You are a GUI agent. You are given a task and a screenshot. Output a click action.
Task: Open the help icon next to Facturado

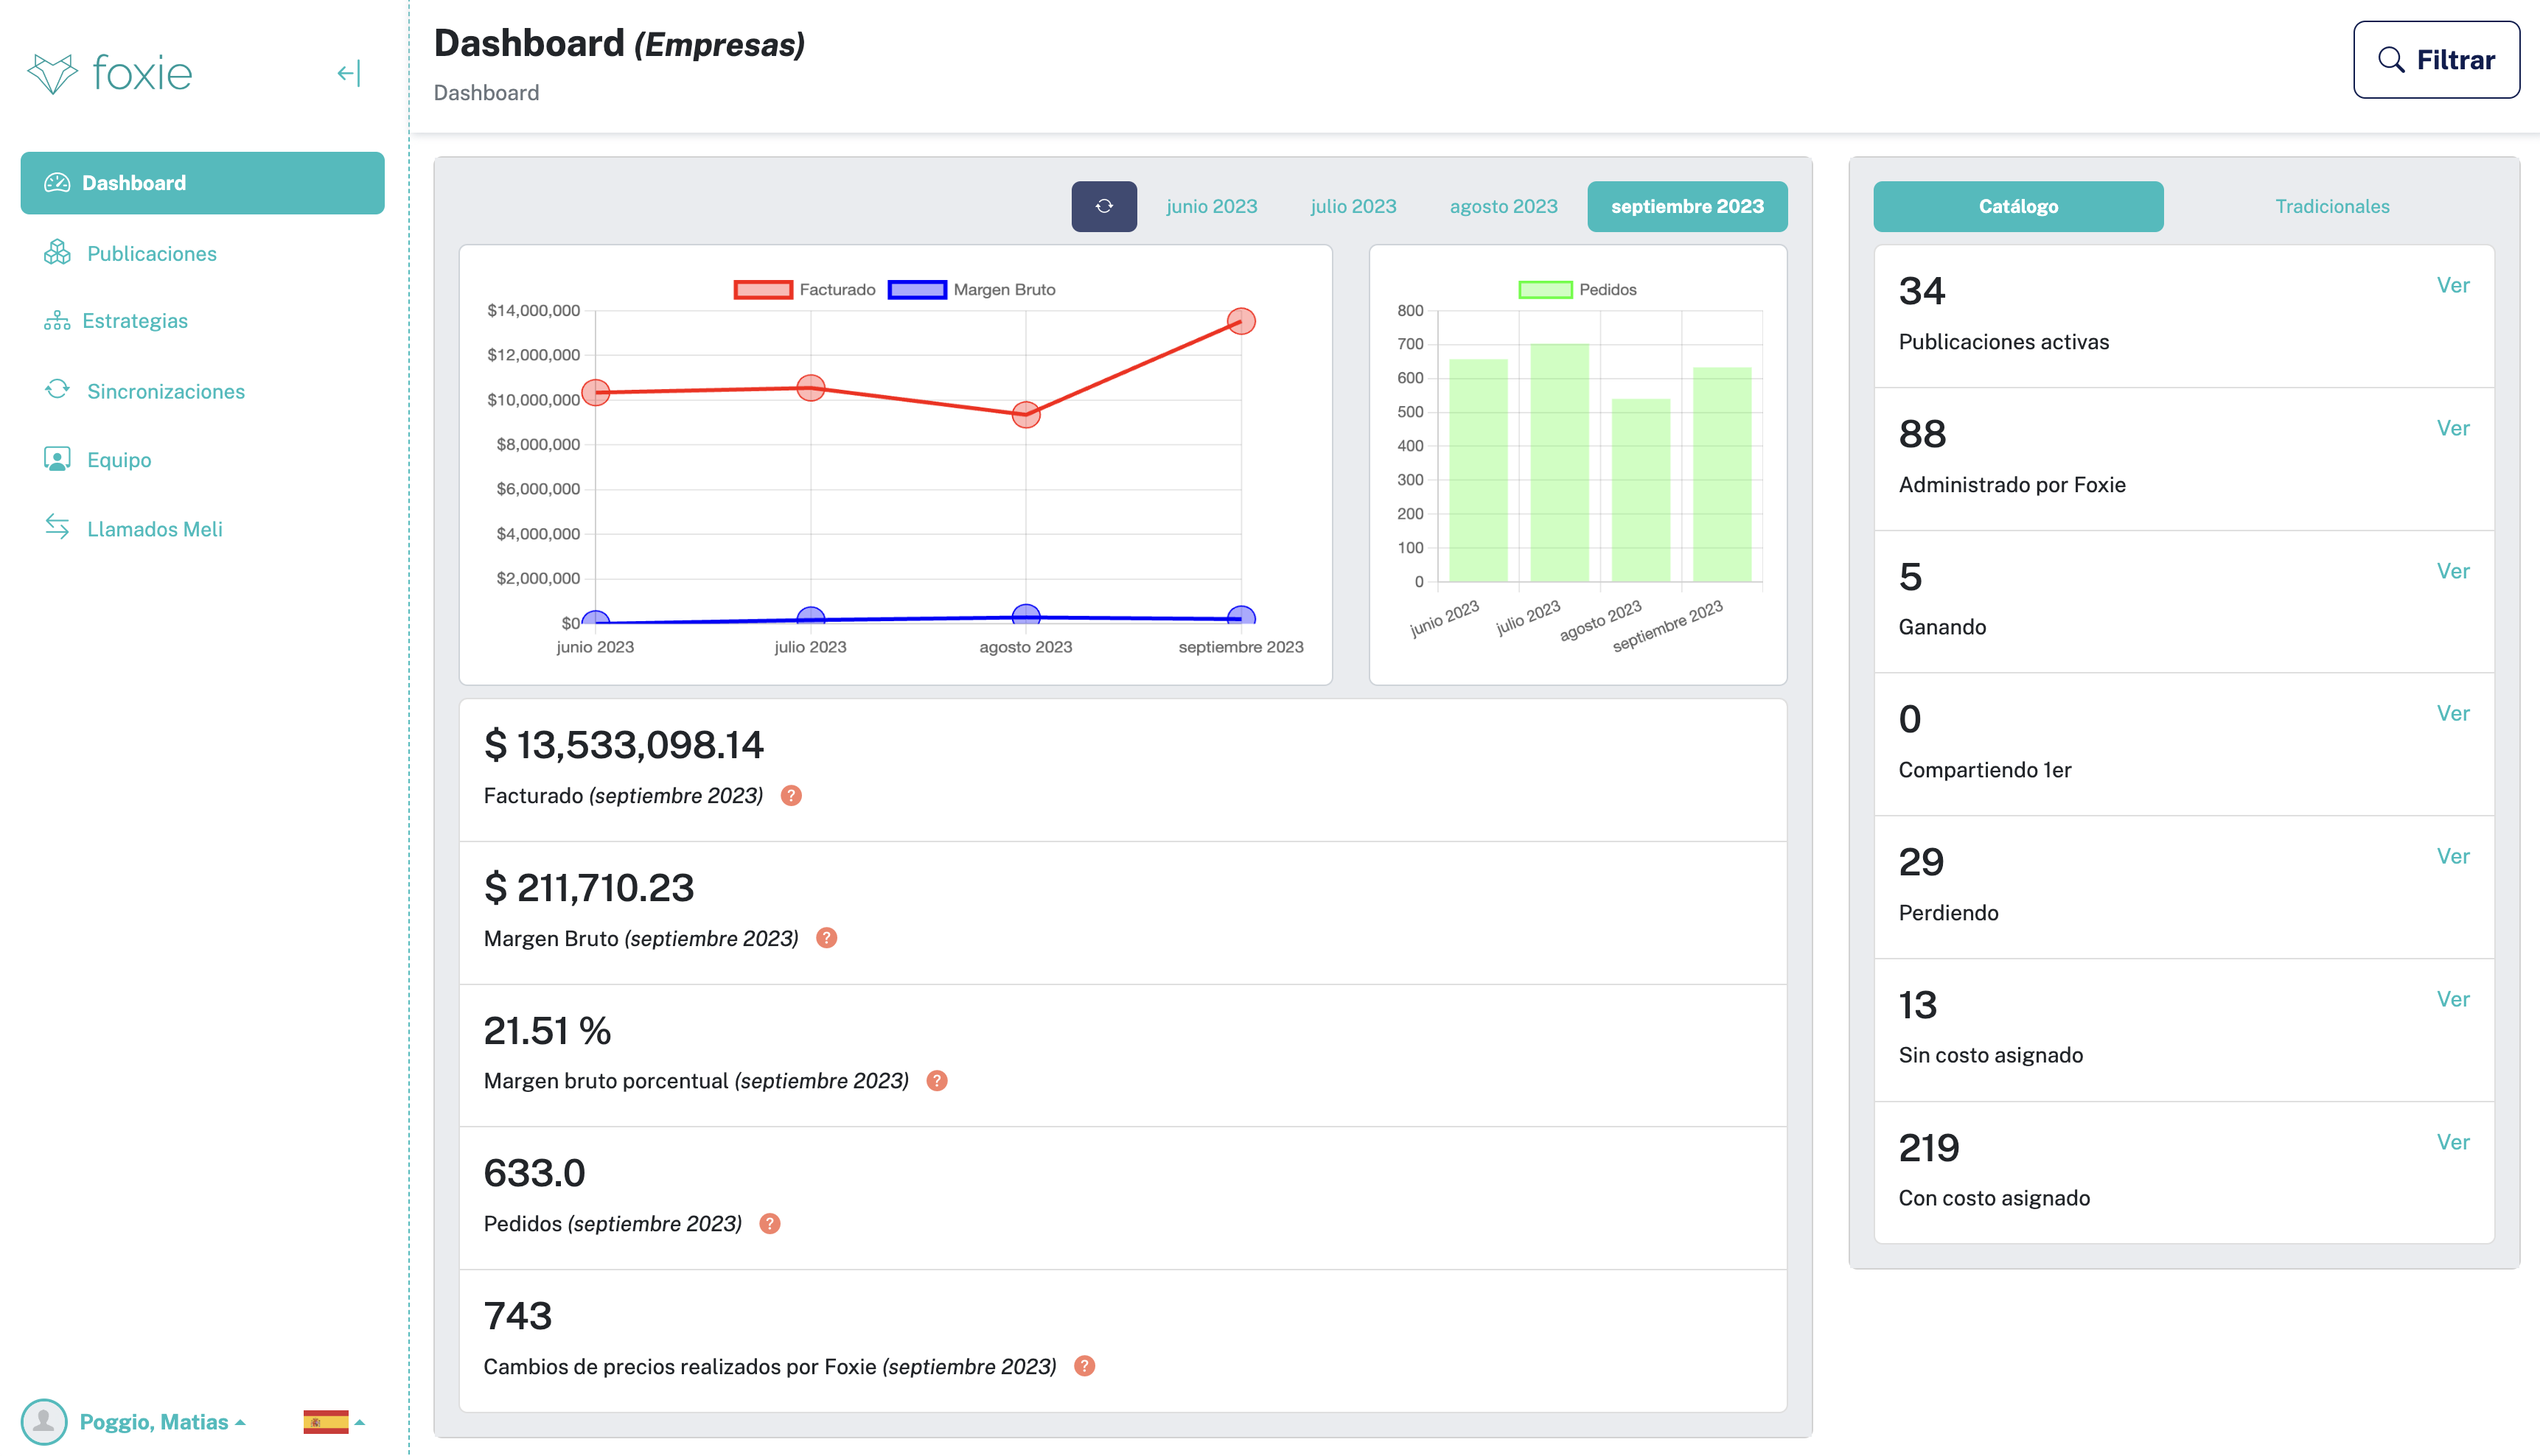click(x=791, y=796)
